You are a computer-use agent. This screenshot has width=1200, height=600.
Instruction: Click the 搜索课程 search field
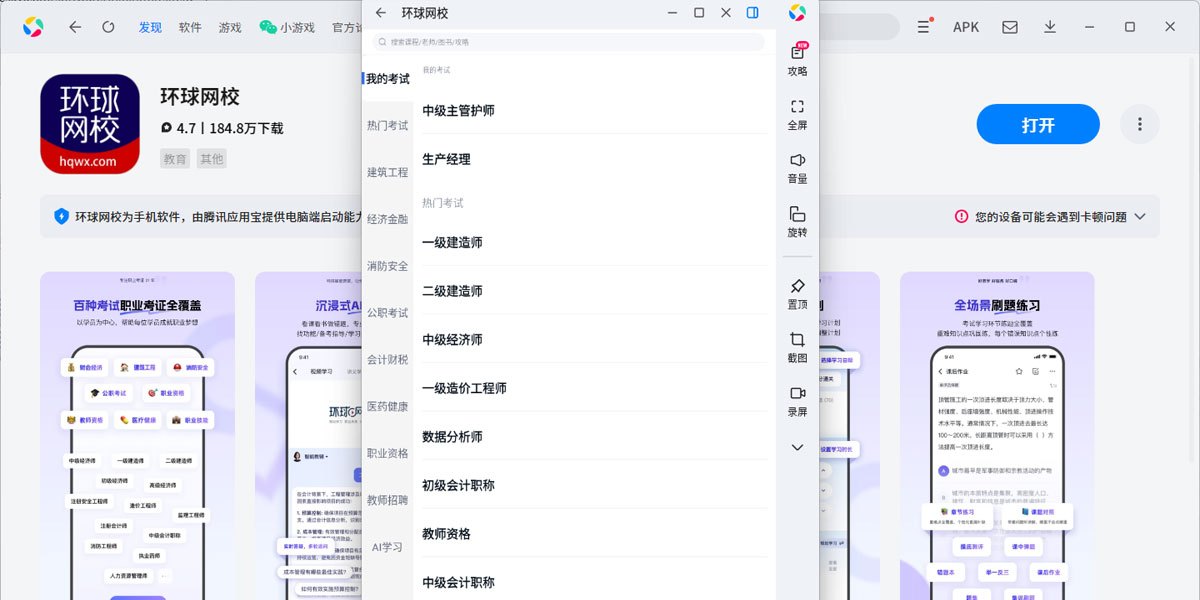(x=568, y=42)
